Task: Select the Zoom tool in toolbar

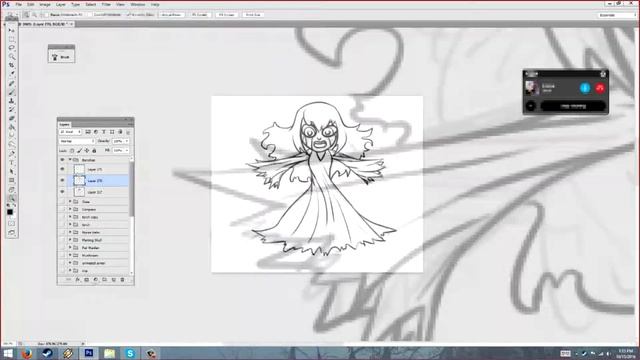Action: [x=11, y=198]
